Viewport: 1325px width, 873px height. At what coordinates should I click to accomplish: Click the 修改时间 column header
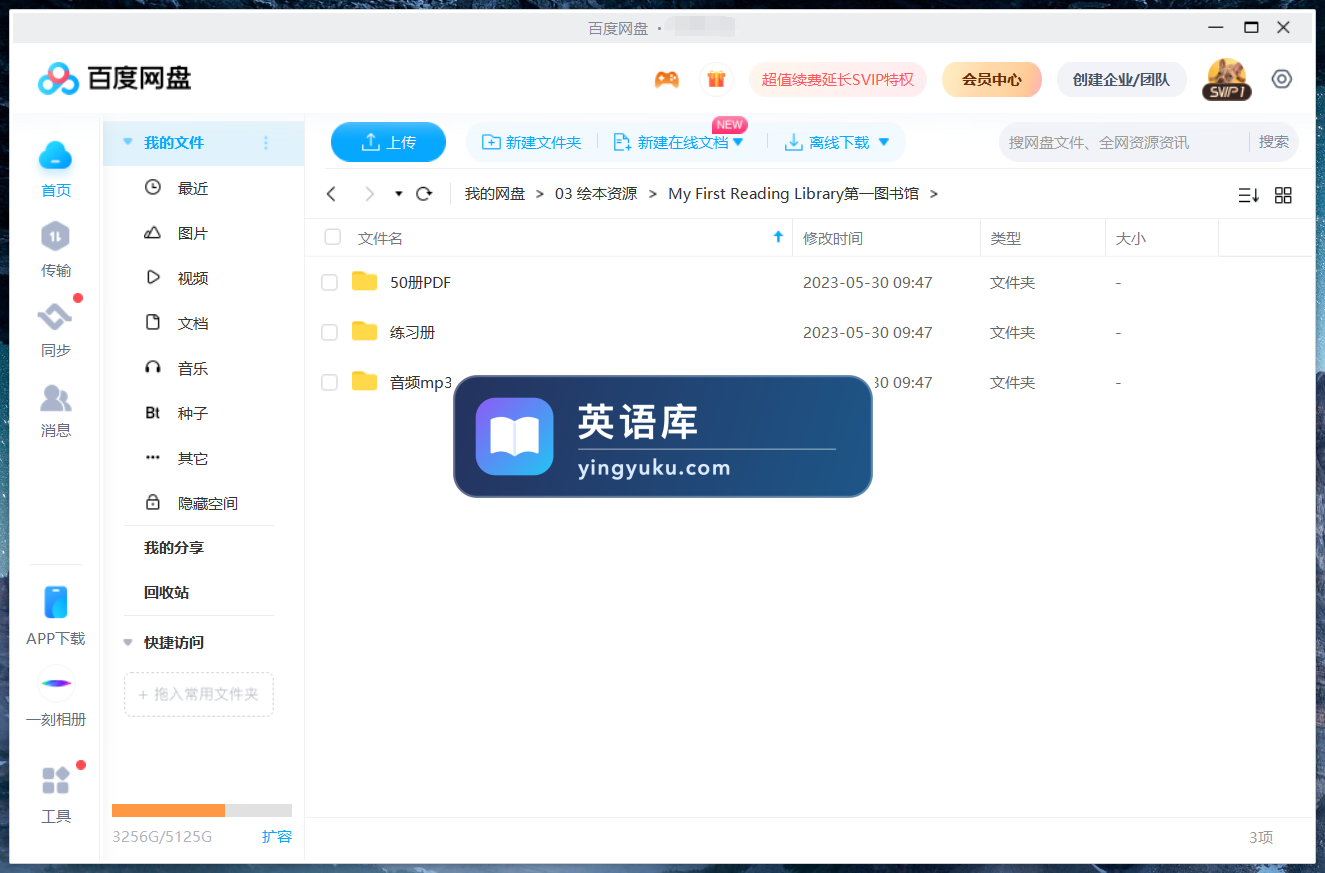click(886, 238)
